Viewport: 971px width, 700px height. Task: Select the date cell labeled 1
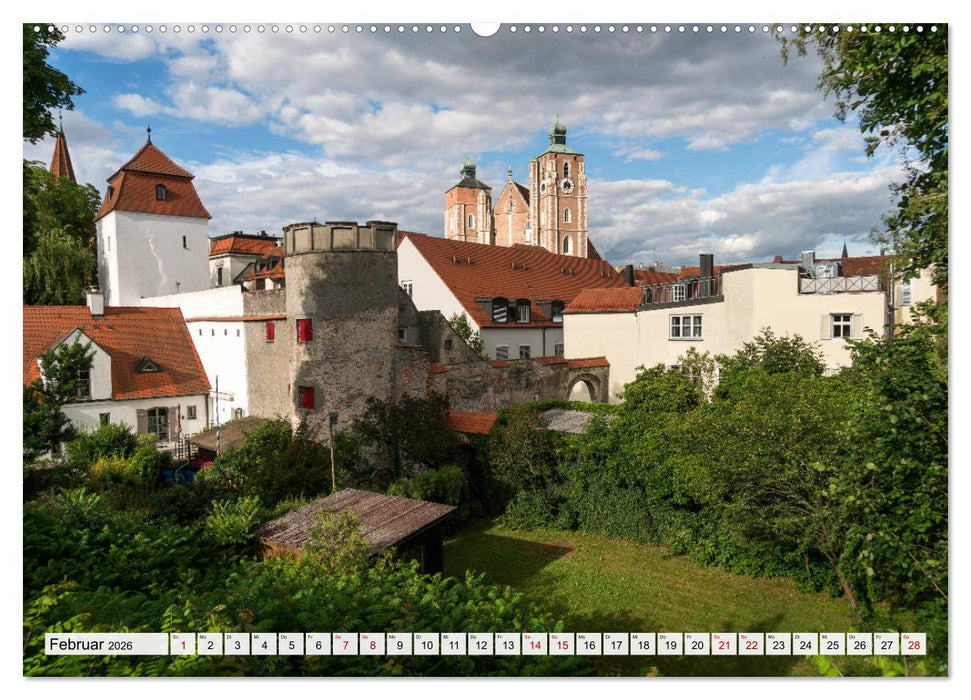point(182,646)
